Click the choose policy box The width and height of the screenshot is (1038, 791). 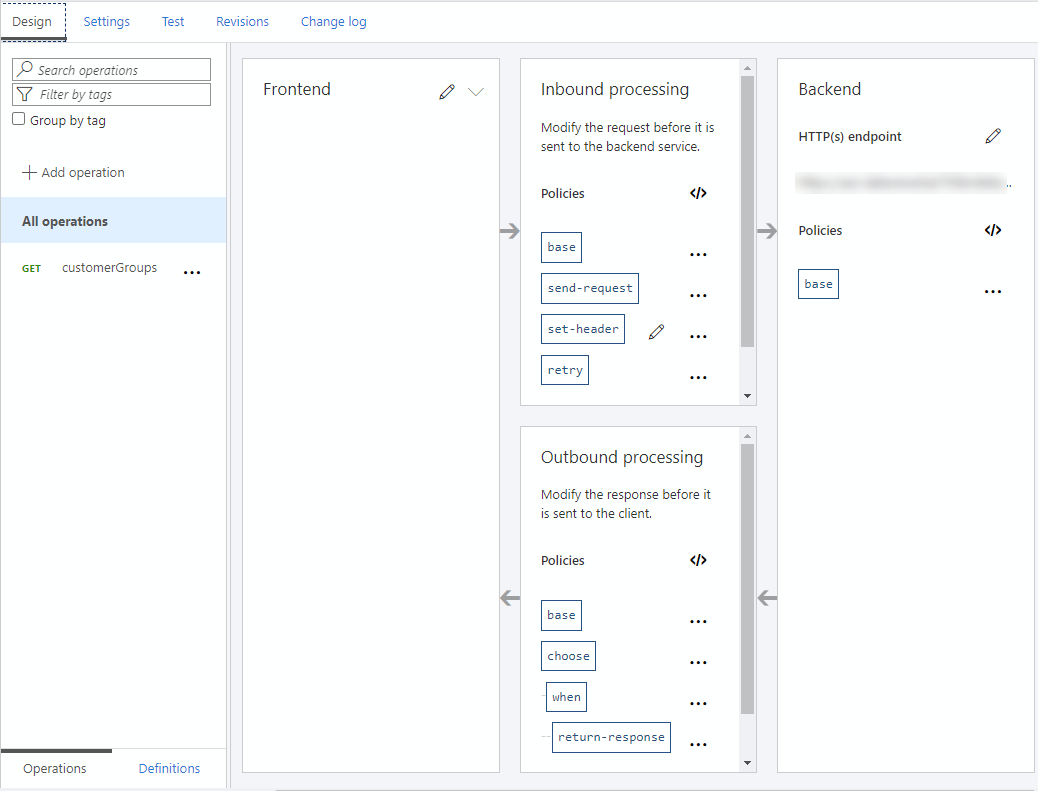pyautogui.click(x=568, y=656)
